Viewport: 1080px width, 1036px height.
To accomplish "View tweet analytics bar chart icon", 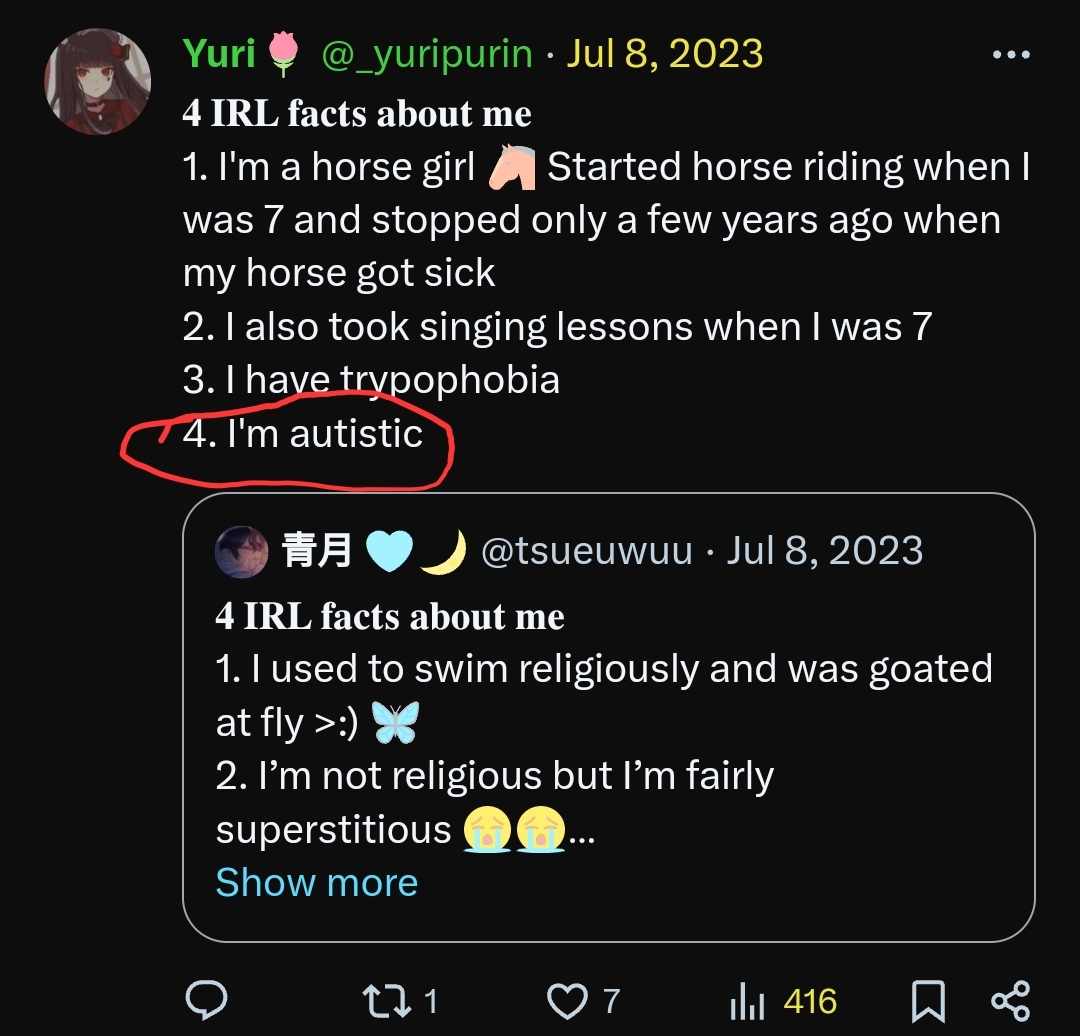I will (747, 1001).
